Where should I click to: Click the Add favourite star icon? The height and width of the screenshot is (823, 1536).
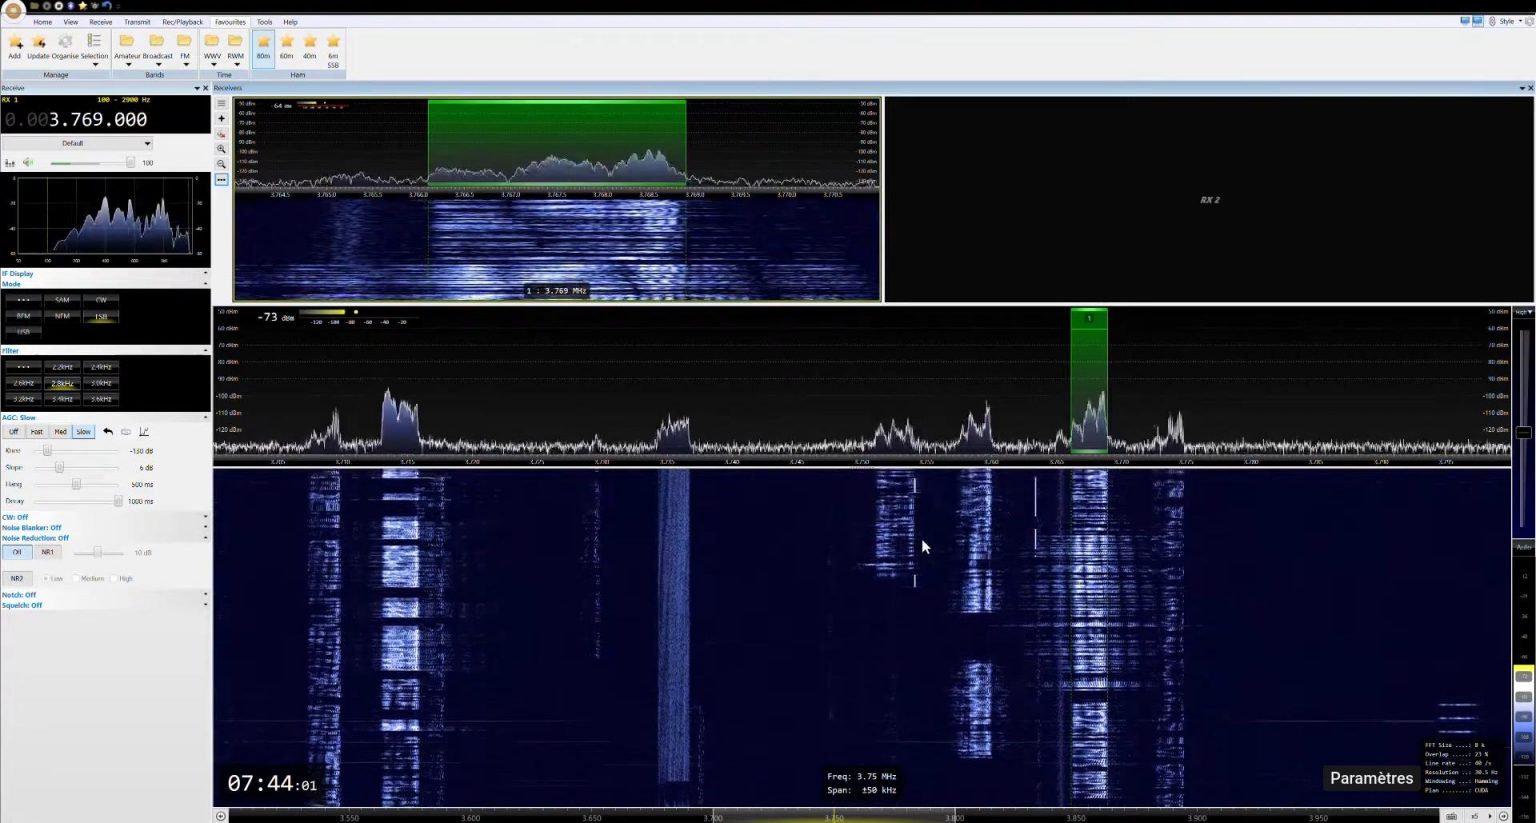tap(15, 41)
